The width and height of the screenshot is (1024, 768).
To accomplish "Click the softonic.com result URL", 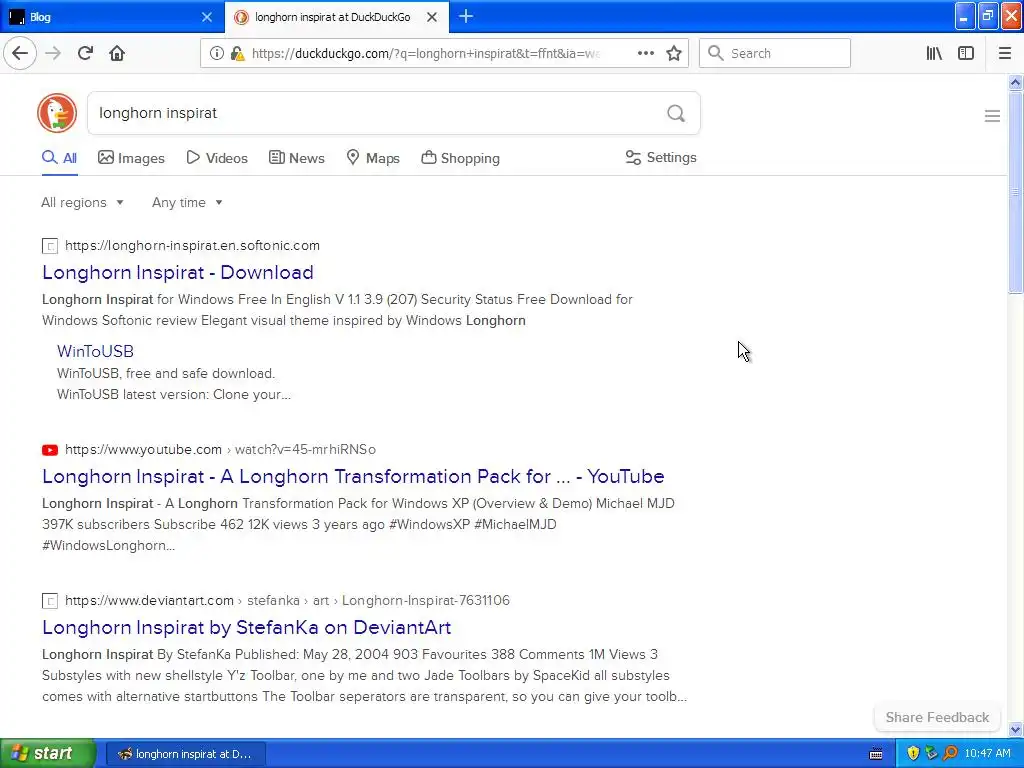I will pos(193,246).
